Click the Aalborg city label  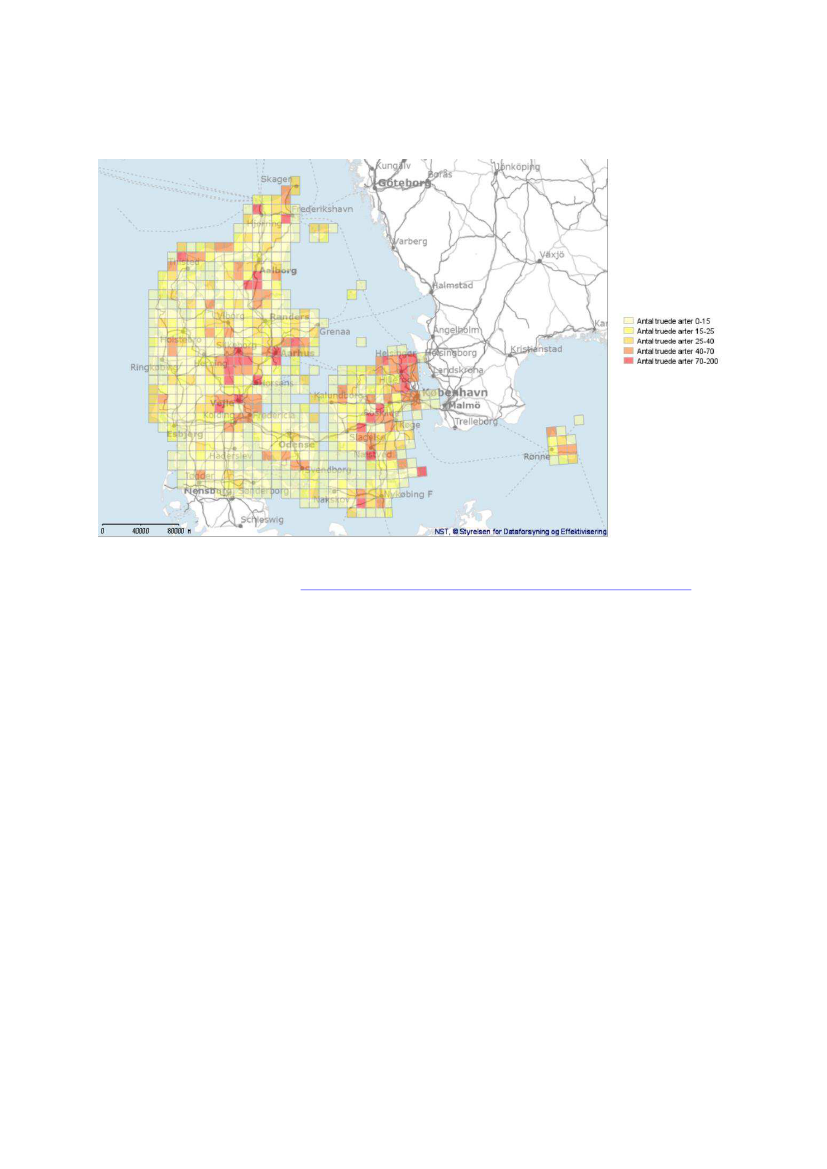pos(278,271)
